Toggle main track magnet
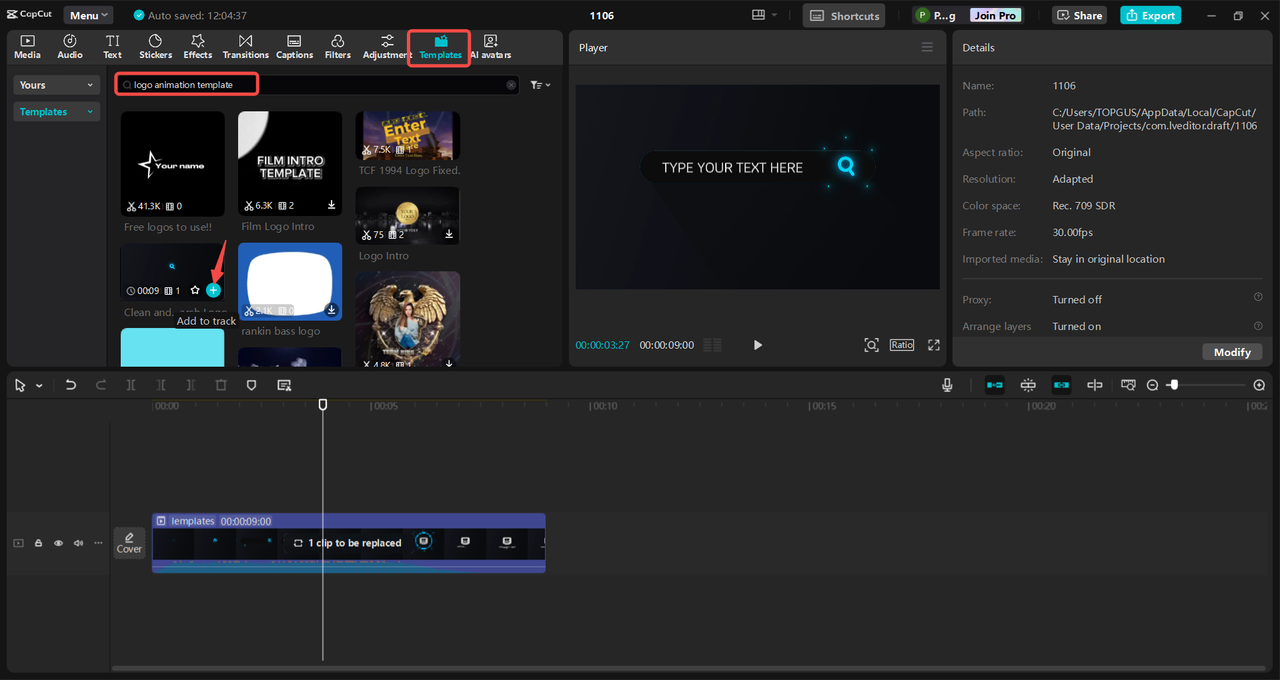 tap(995, 385)
